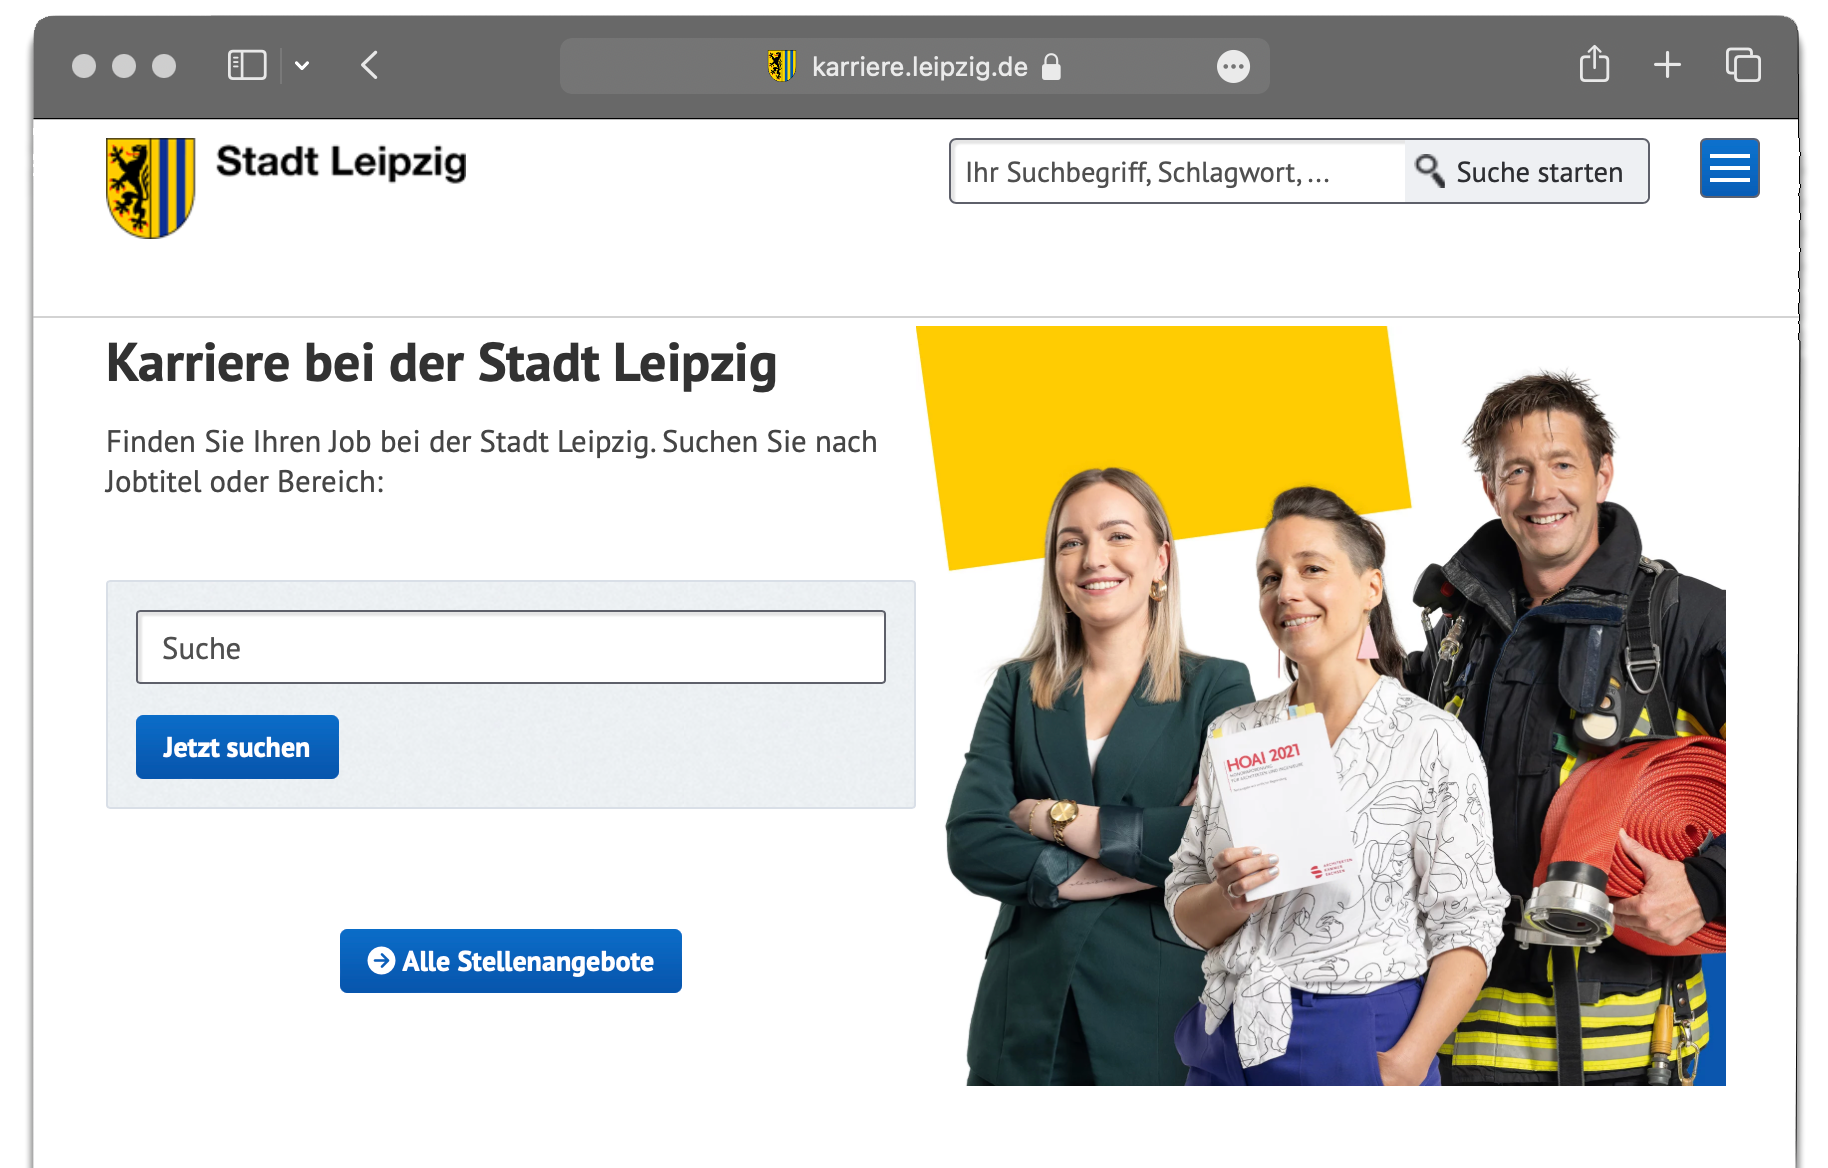
Task: Open a new tab with plus icon
Action: [x=1667, y=65]
